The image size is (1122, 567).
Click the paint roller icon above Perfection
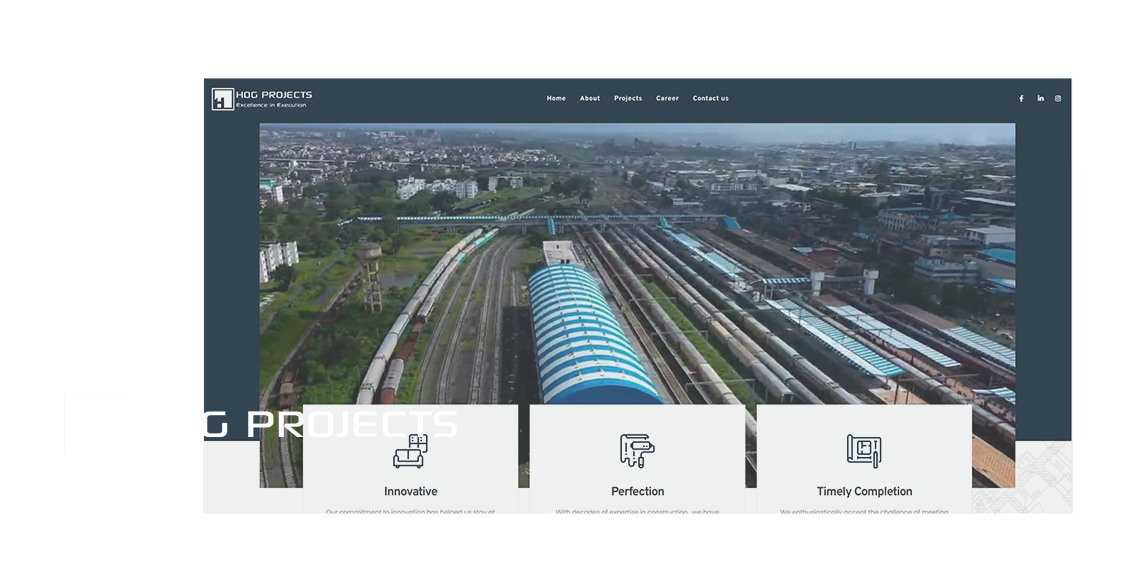637,451
